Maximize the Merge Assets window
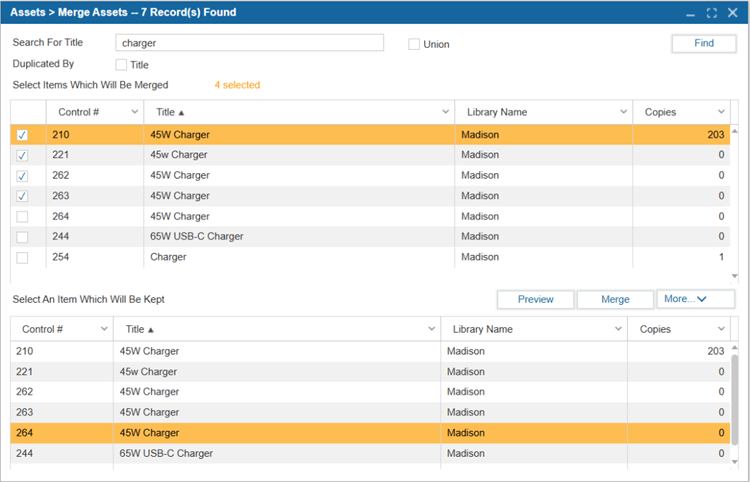Image resolution: width=750 pixels, height=482 pixels. (x=711, y=13)
